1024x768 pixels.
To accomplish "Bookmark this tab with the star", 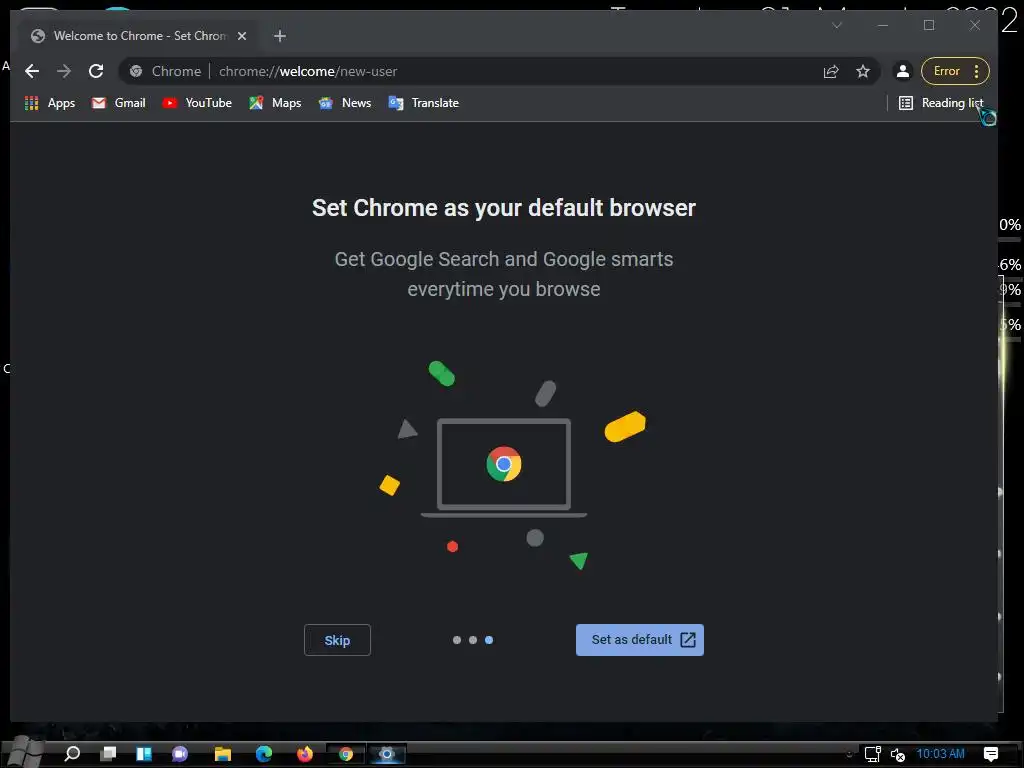I will (x=863, y=71).
